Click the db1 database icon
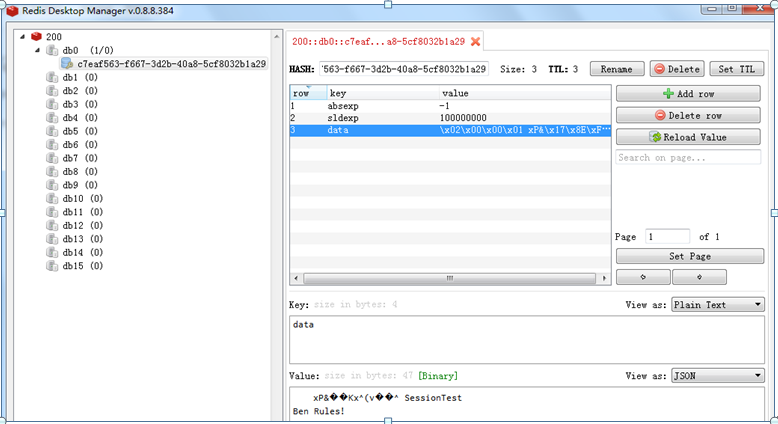This screenshot has width=778, height=424. 52,77
